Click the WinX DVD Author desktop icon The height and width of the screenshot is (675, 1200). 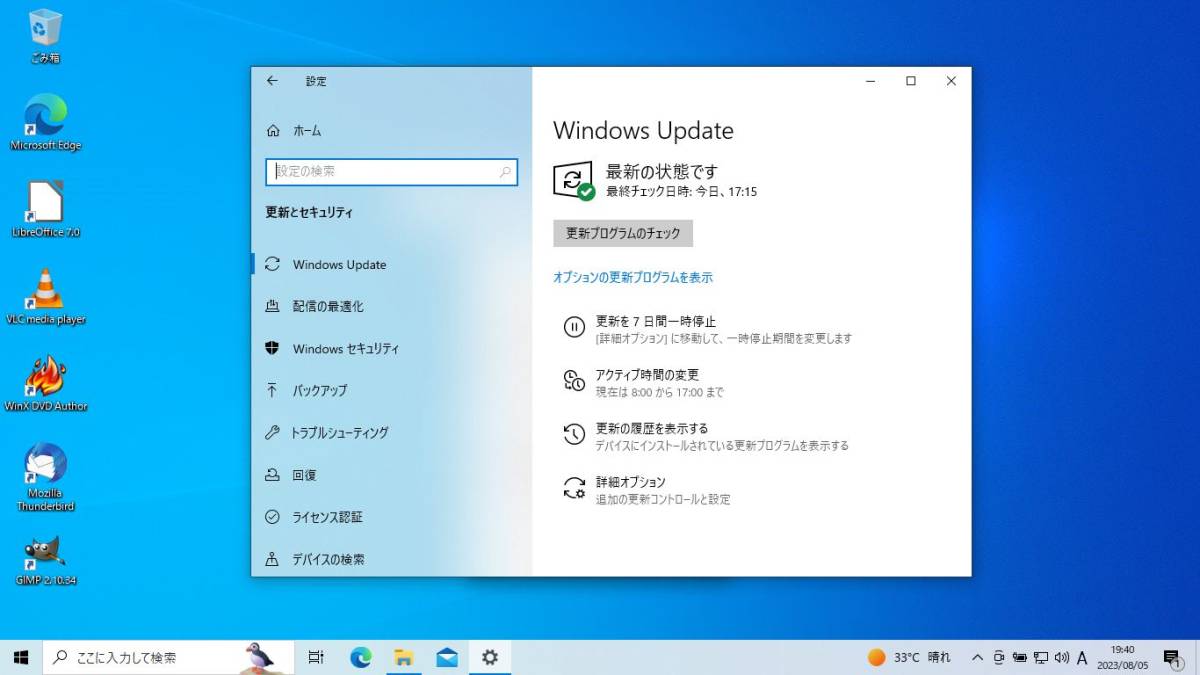45,383
